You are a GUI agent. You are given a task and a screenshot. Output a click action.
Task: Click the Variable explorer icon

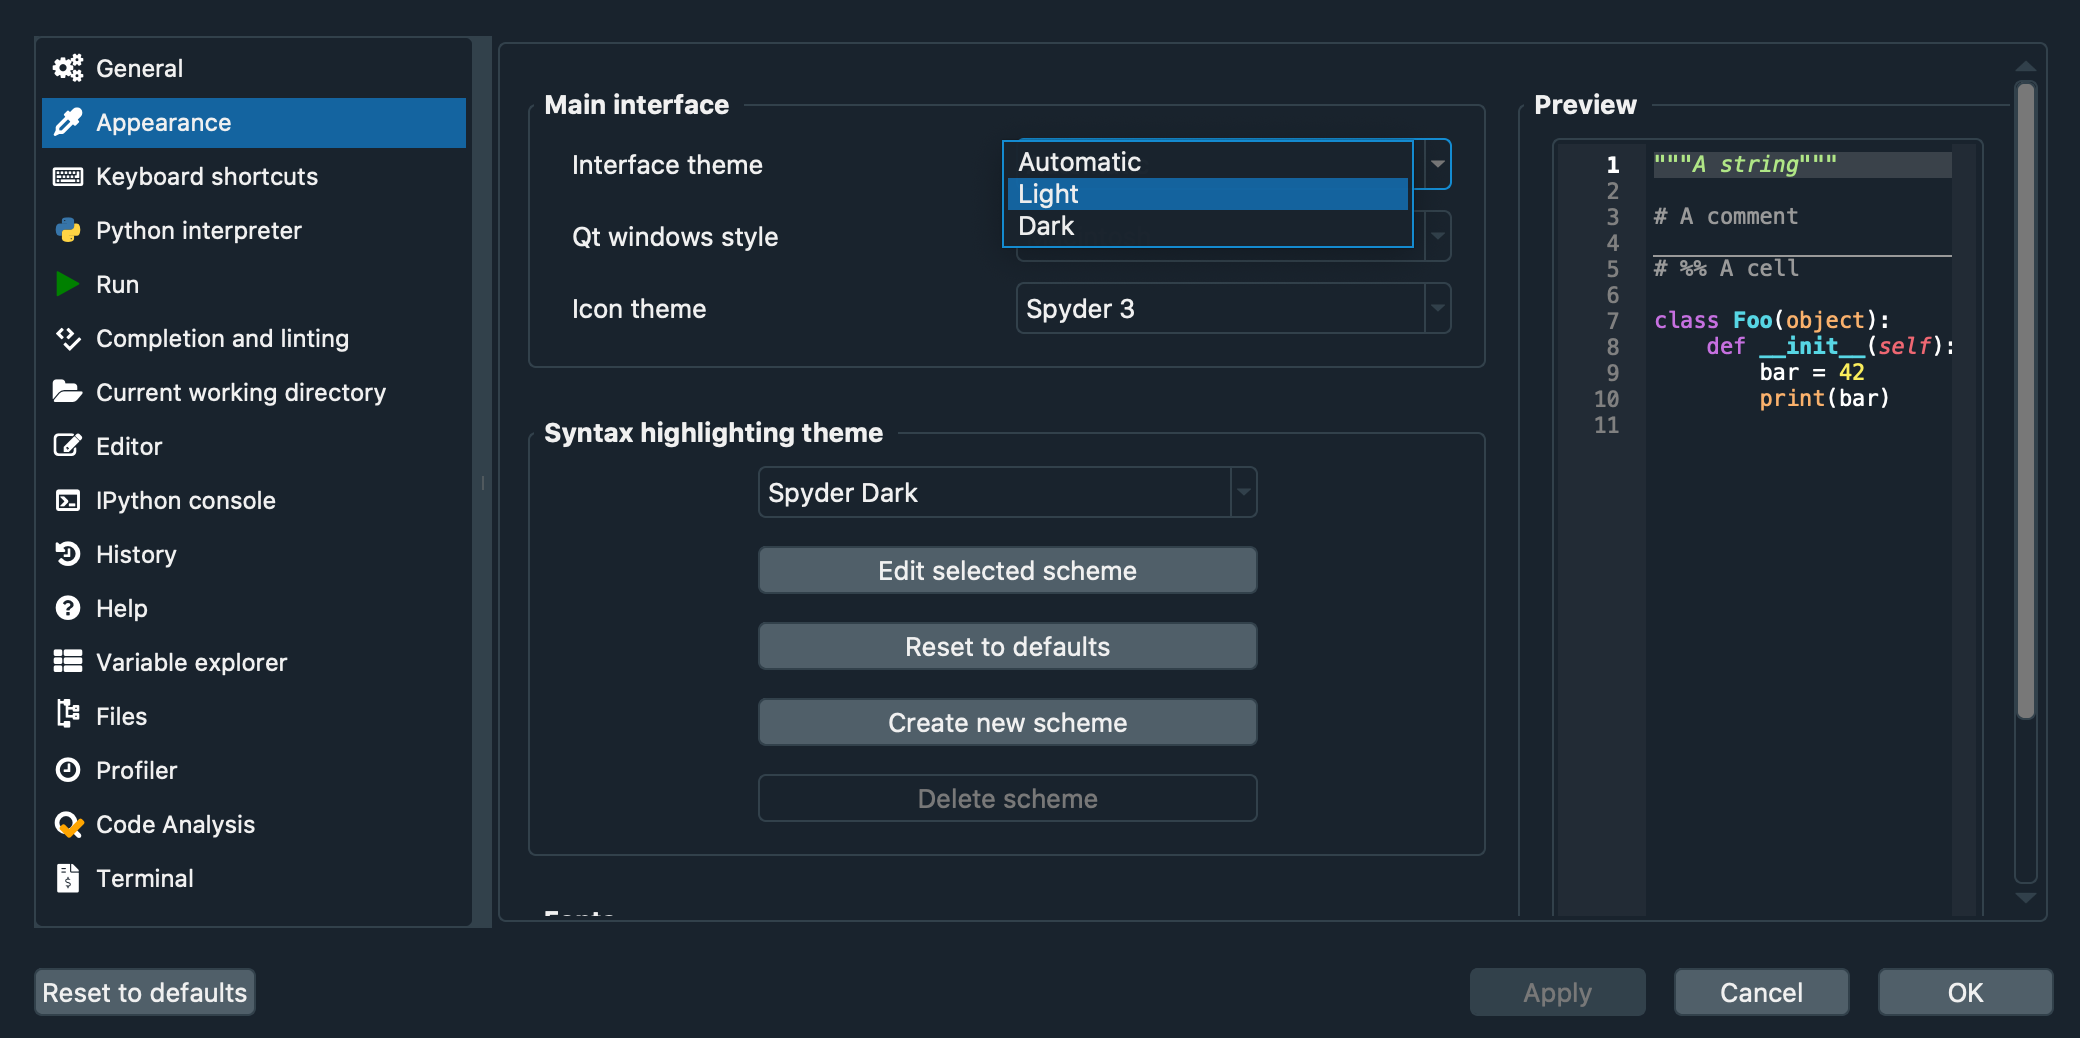67,662
